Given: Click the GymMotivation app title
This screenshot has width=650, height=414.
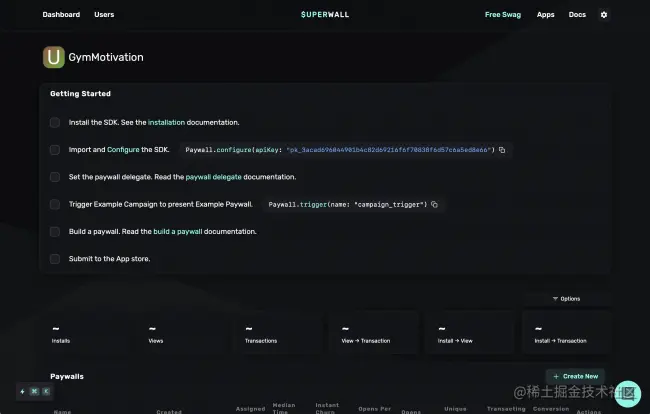Looking at the screenshot, I should [x=106, y=57].
